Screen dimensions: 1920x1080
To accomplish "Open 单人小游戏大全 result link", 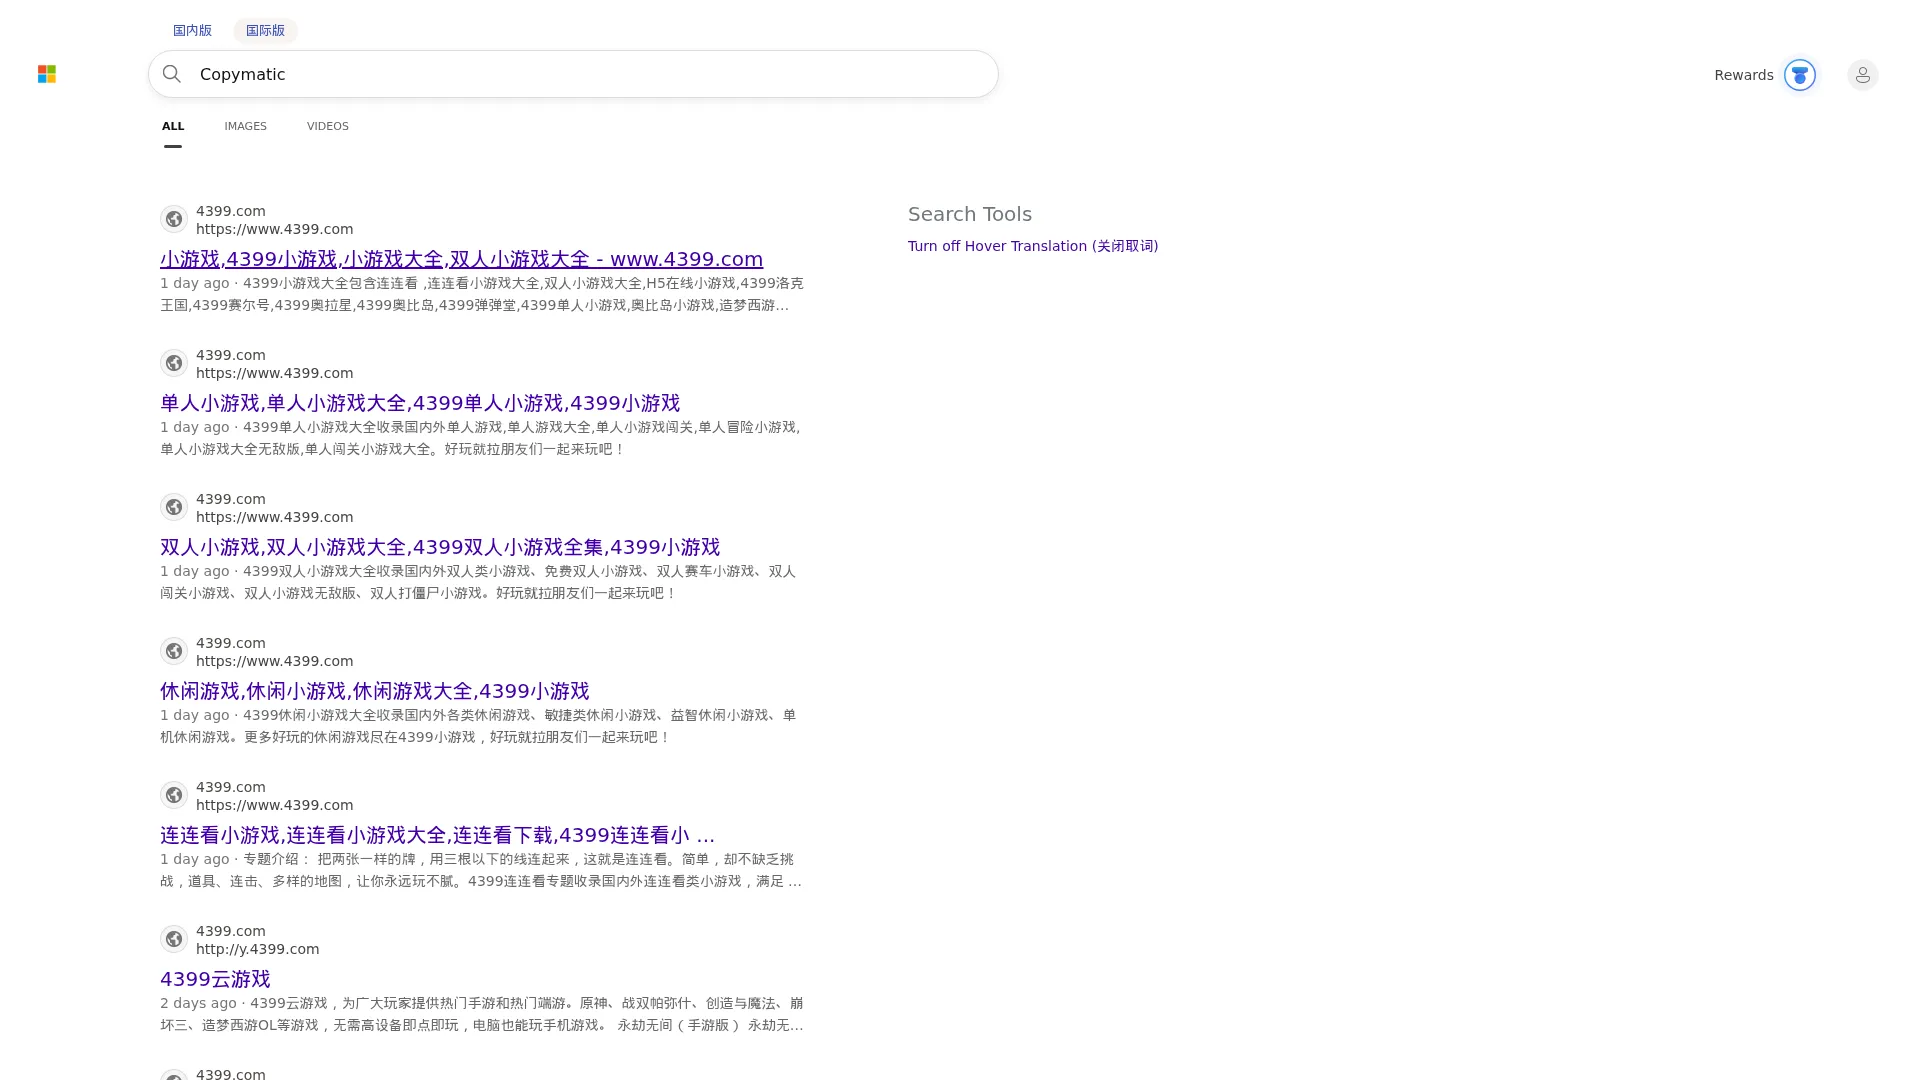I will [420, 403].
